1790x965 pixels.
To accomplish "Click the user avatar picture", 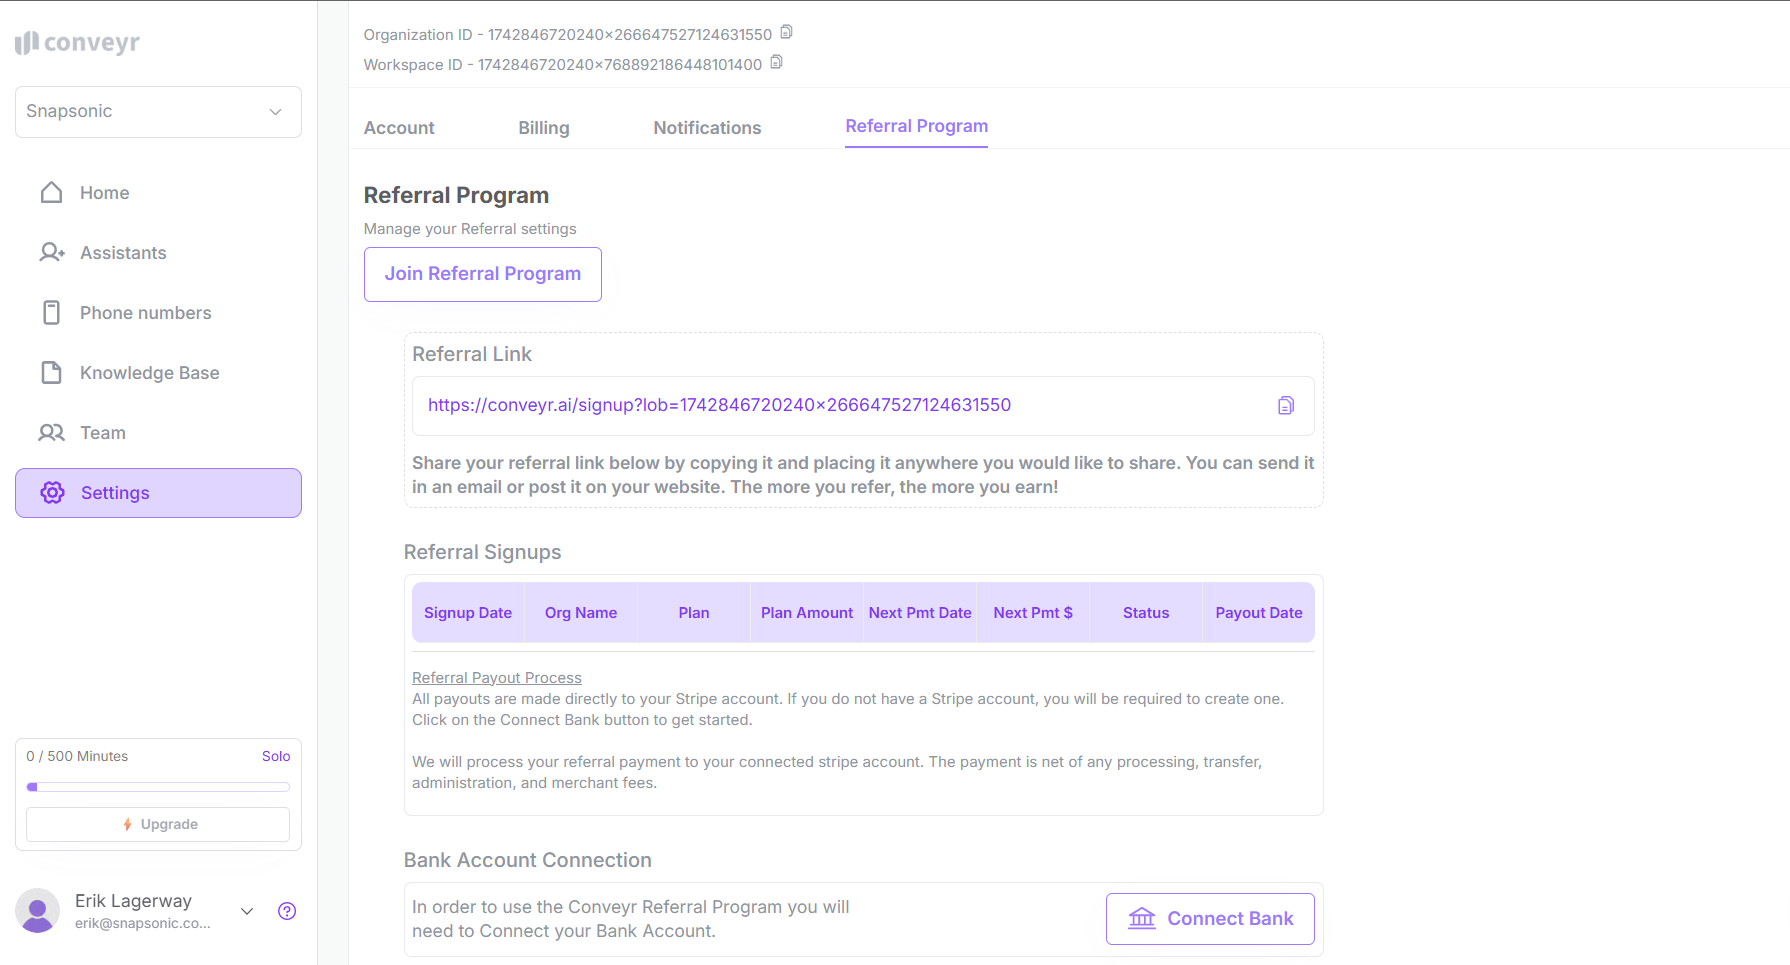I will click(x=38, y=910).
